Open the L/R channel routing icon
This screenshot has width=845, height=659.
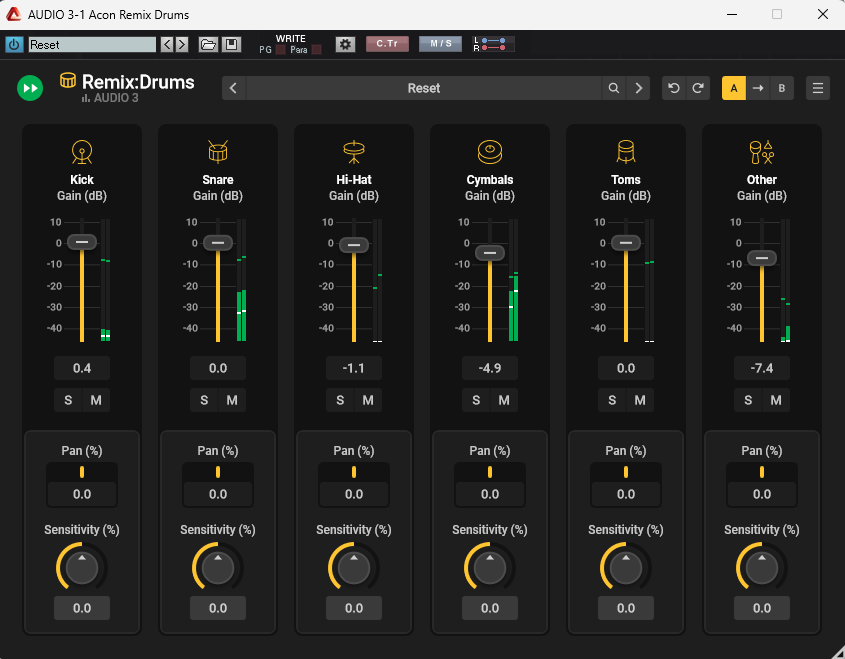click(x=493, y=44)
